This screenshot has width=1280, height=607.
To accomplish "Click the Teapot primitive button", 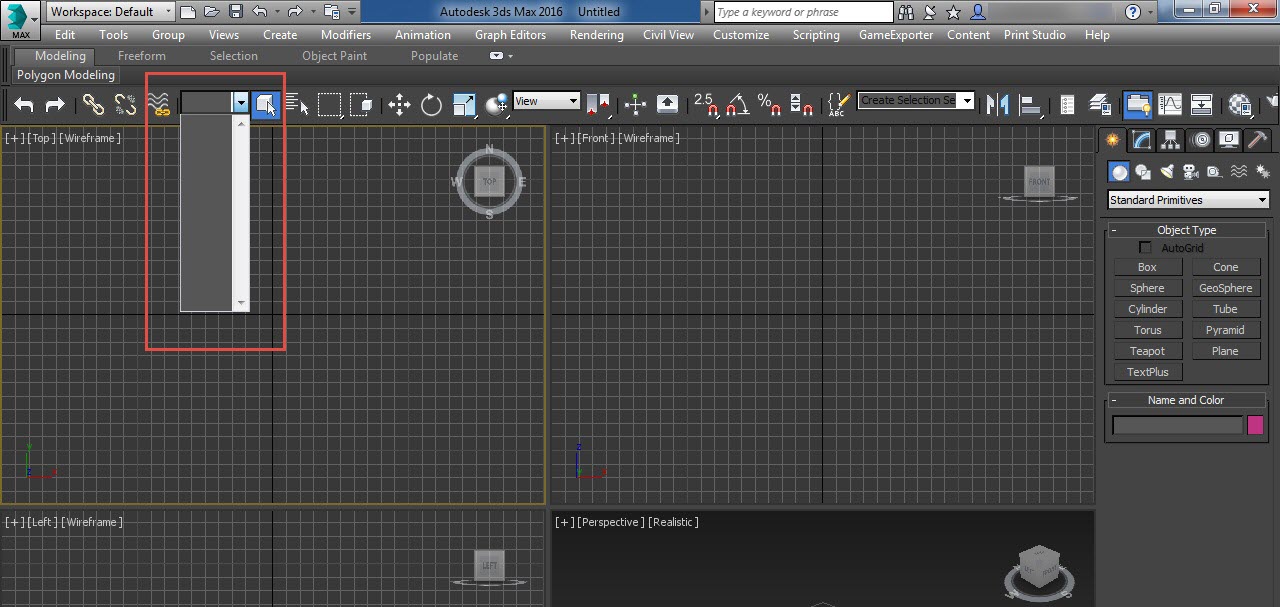I will click(x=1147, y=350).
